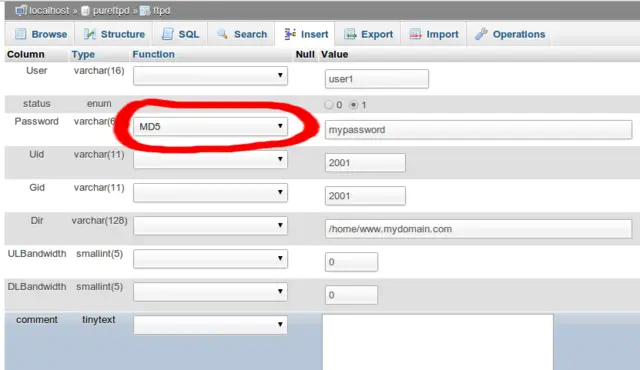
Task: Click the Uid value field with 2001
Action: coord(365,163)
